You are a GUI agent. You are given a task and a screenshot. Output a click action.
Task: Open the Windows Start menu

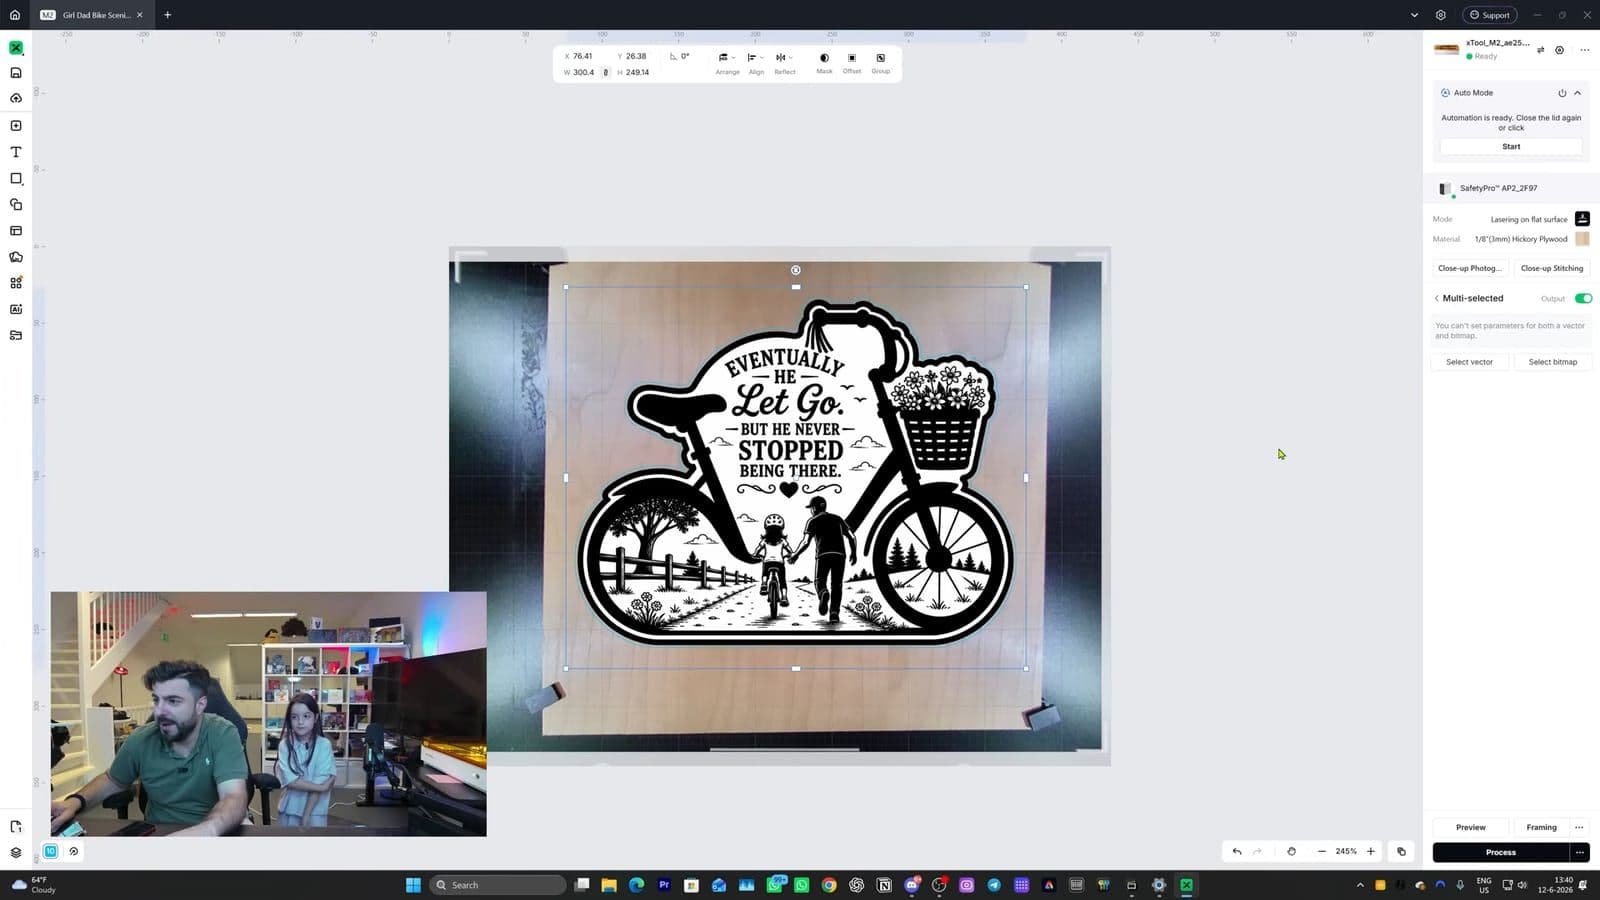click(x=413, y=885)
